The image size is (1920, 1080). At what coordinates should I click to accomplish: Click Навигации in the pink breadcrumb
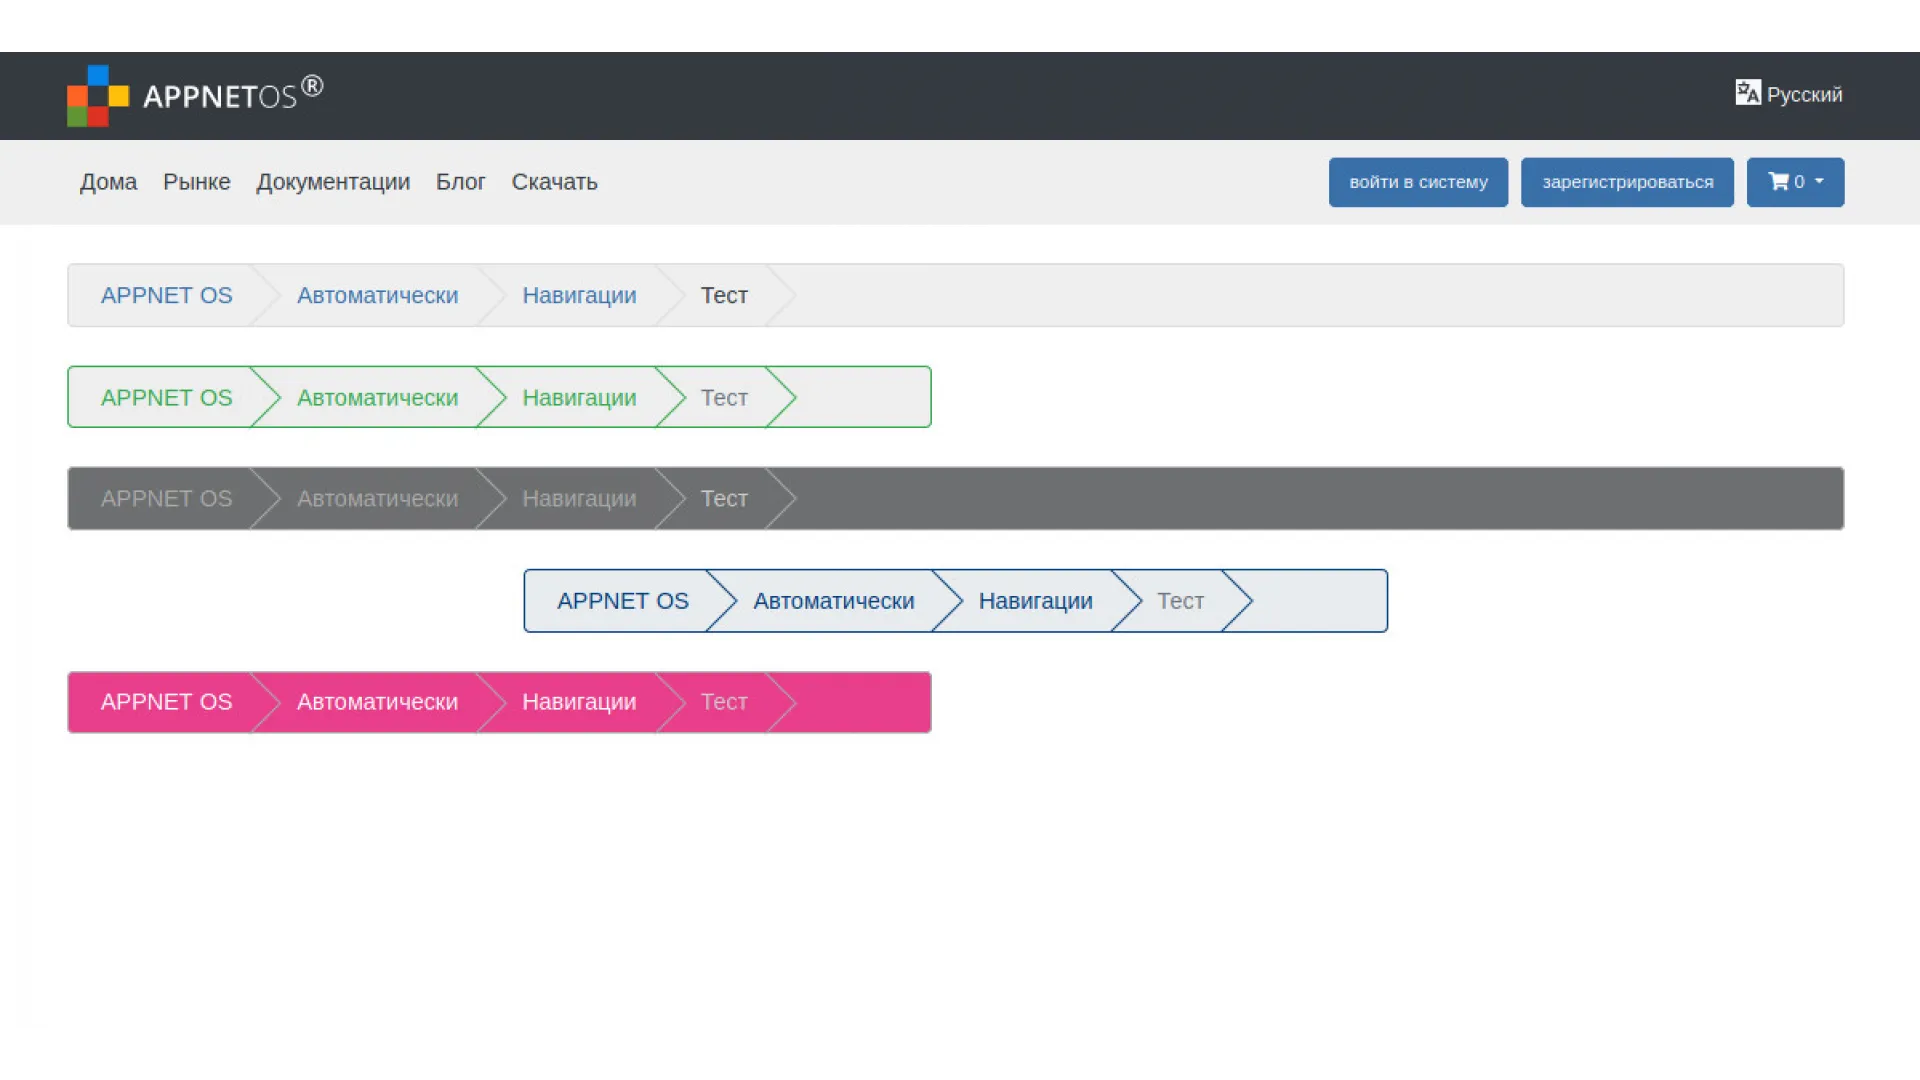click(579, 702)
